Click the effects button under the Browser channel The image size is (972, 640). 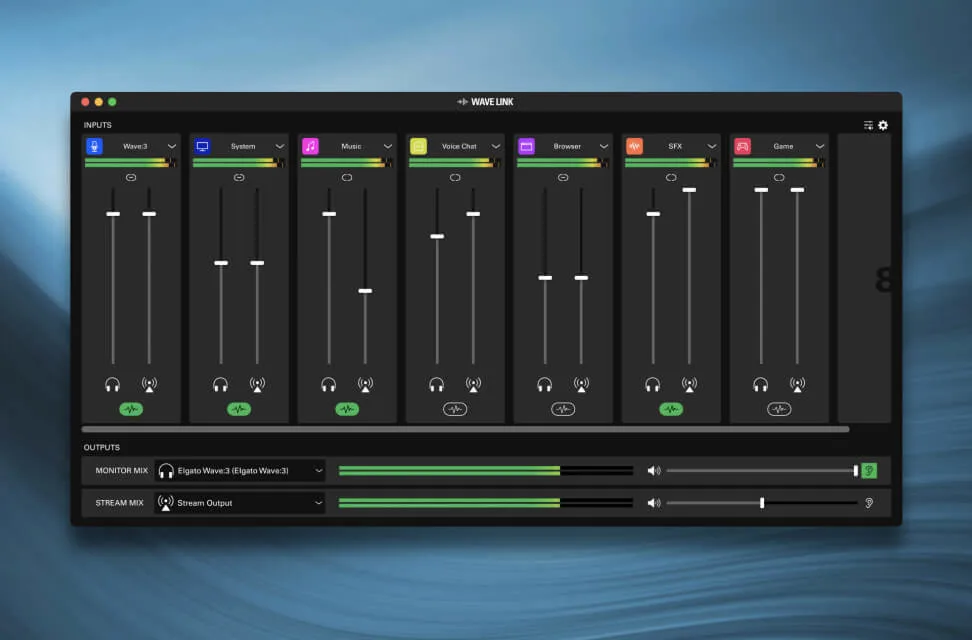tap(562, 408)
